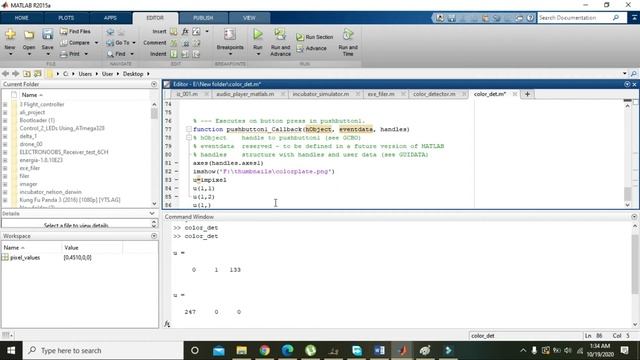Click the Breakpoints icon
This screenshot has height=360, width=640.
[230, 35]
